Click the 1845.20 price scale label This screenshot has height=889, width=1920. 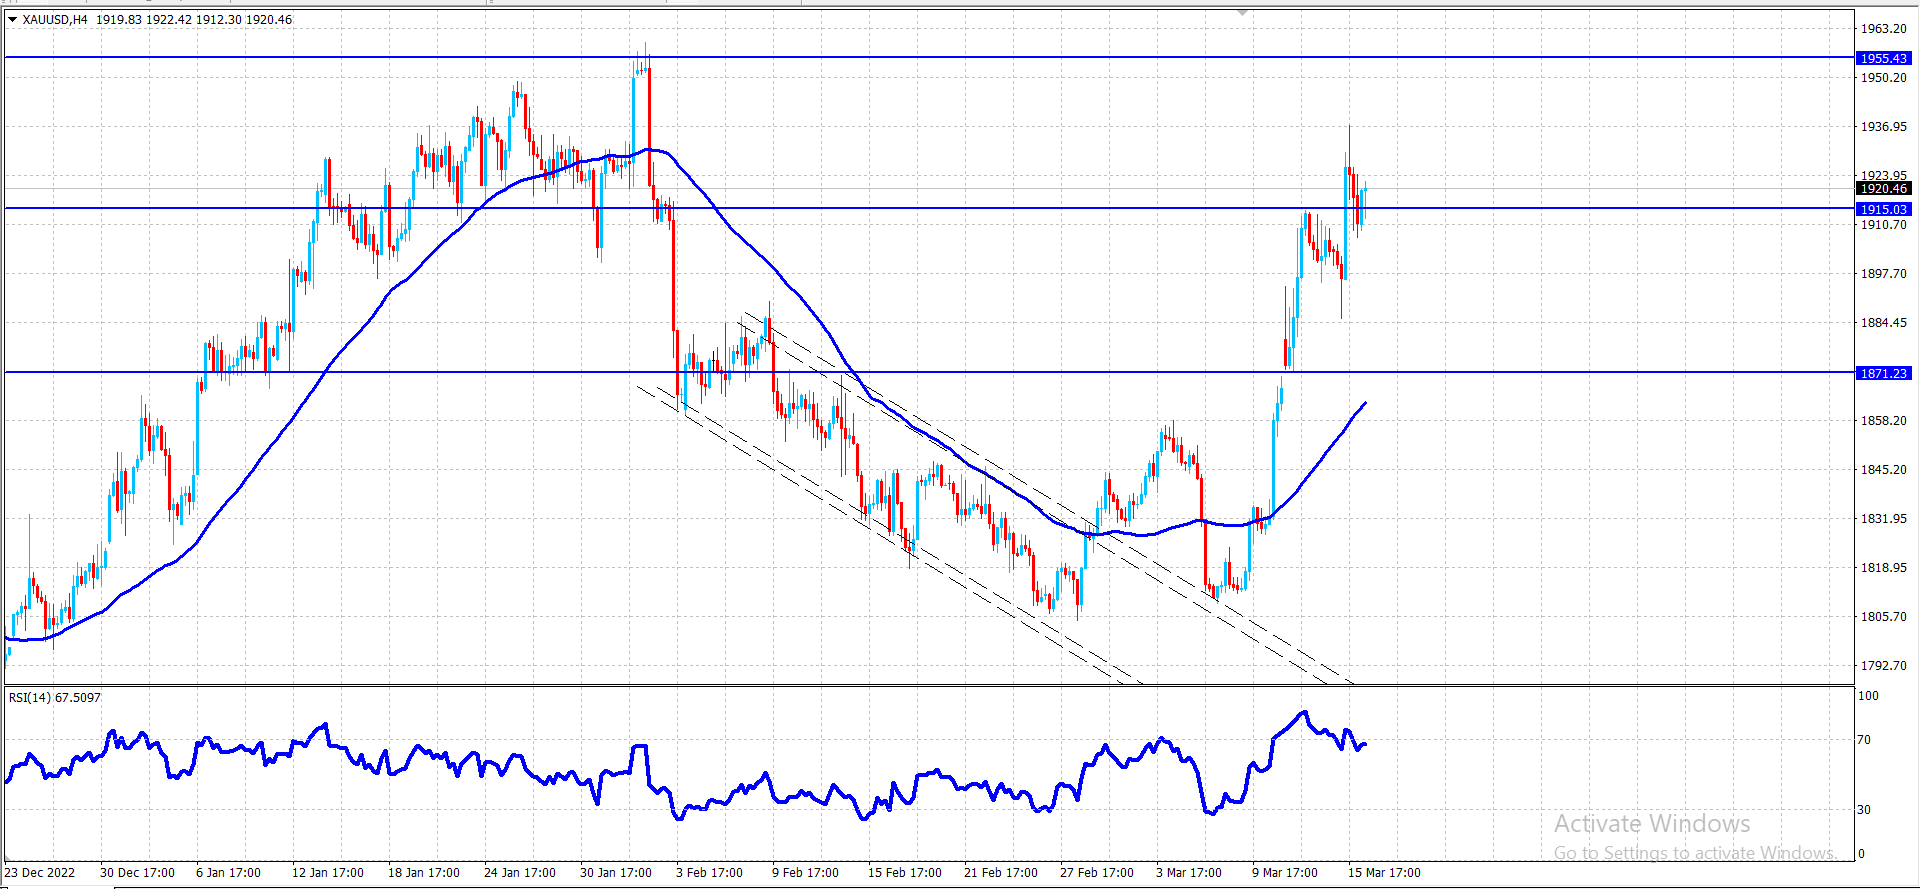[x=1884, y=469]
